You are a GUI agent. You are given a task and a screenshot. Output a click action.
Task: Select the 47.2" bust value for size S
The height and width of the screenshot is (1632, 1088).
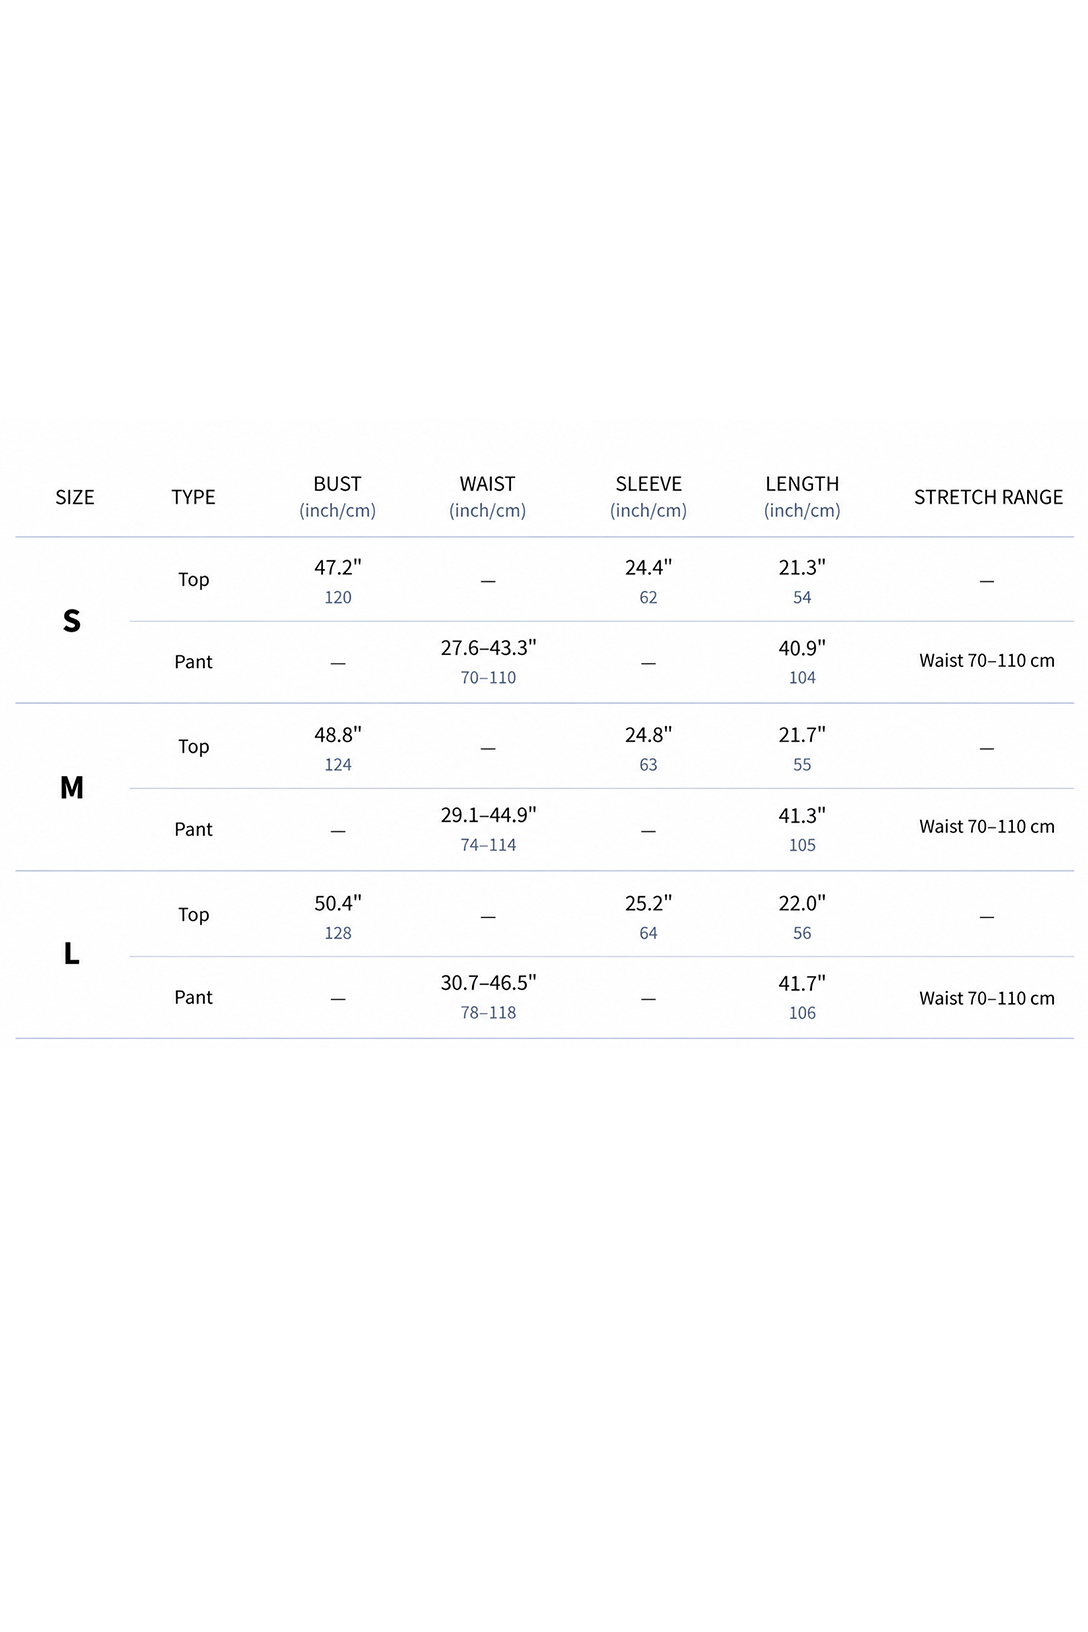(x=338, y=568)
